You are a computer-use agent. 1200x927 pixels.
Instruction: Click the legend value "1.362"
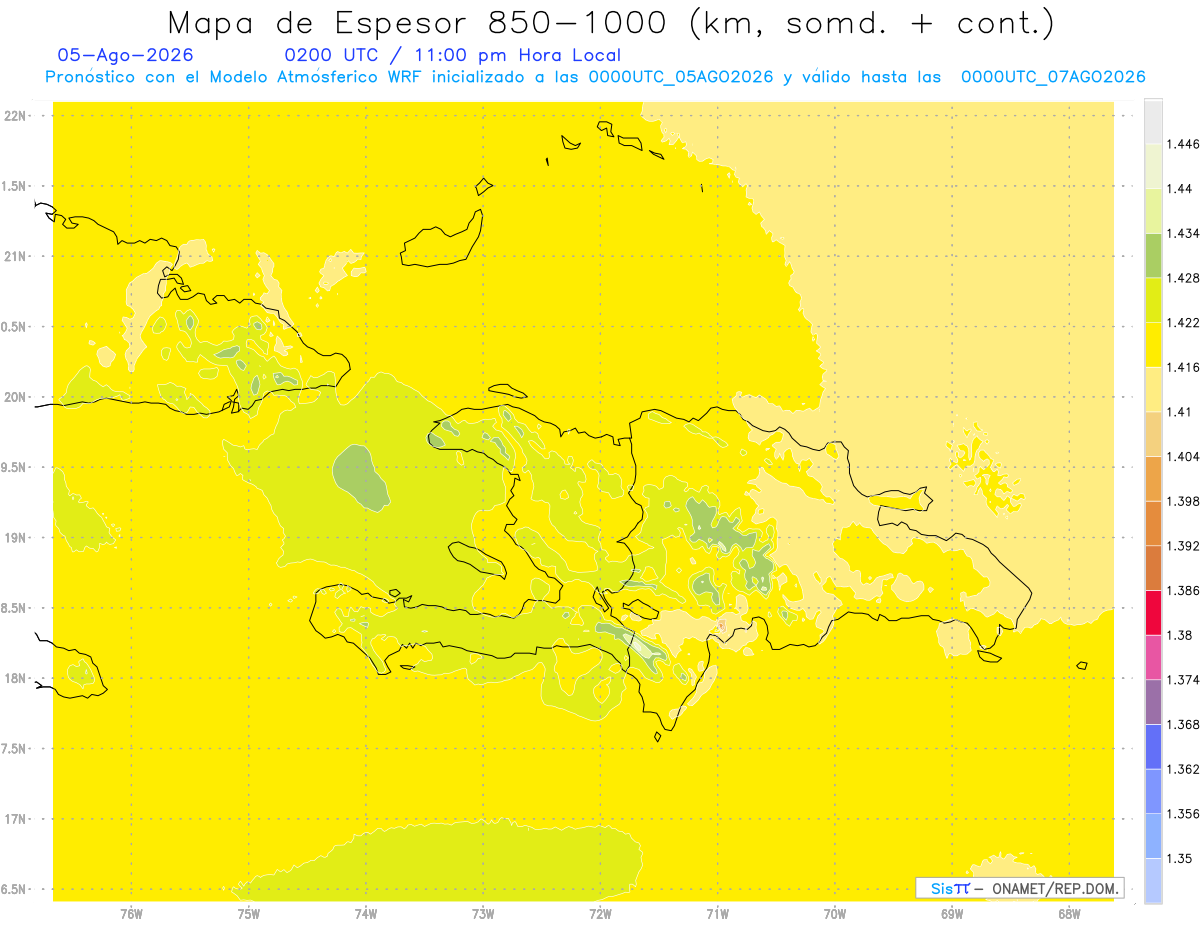(x=1184, y=769)
